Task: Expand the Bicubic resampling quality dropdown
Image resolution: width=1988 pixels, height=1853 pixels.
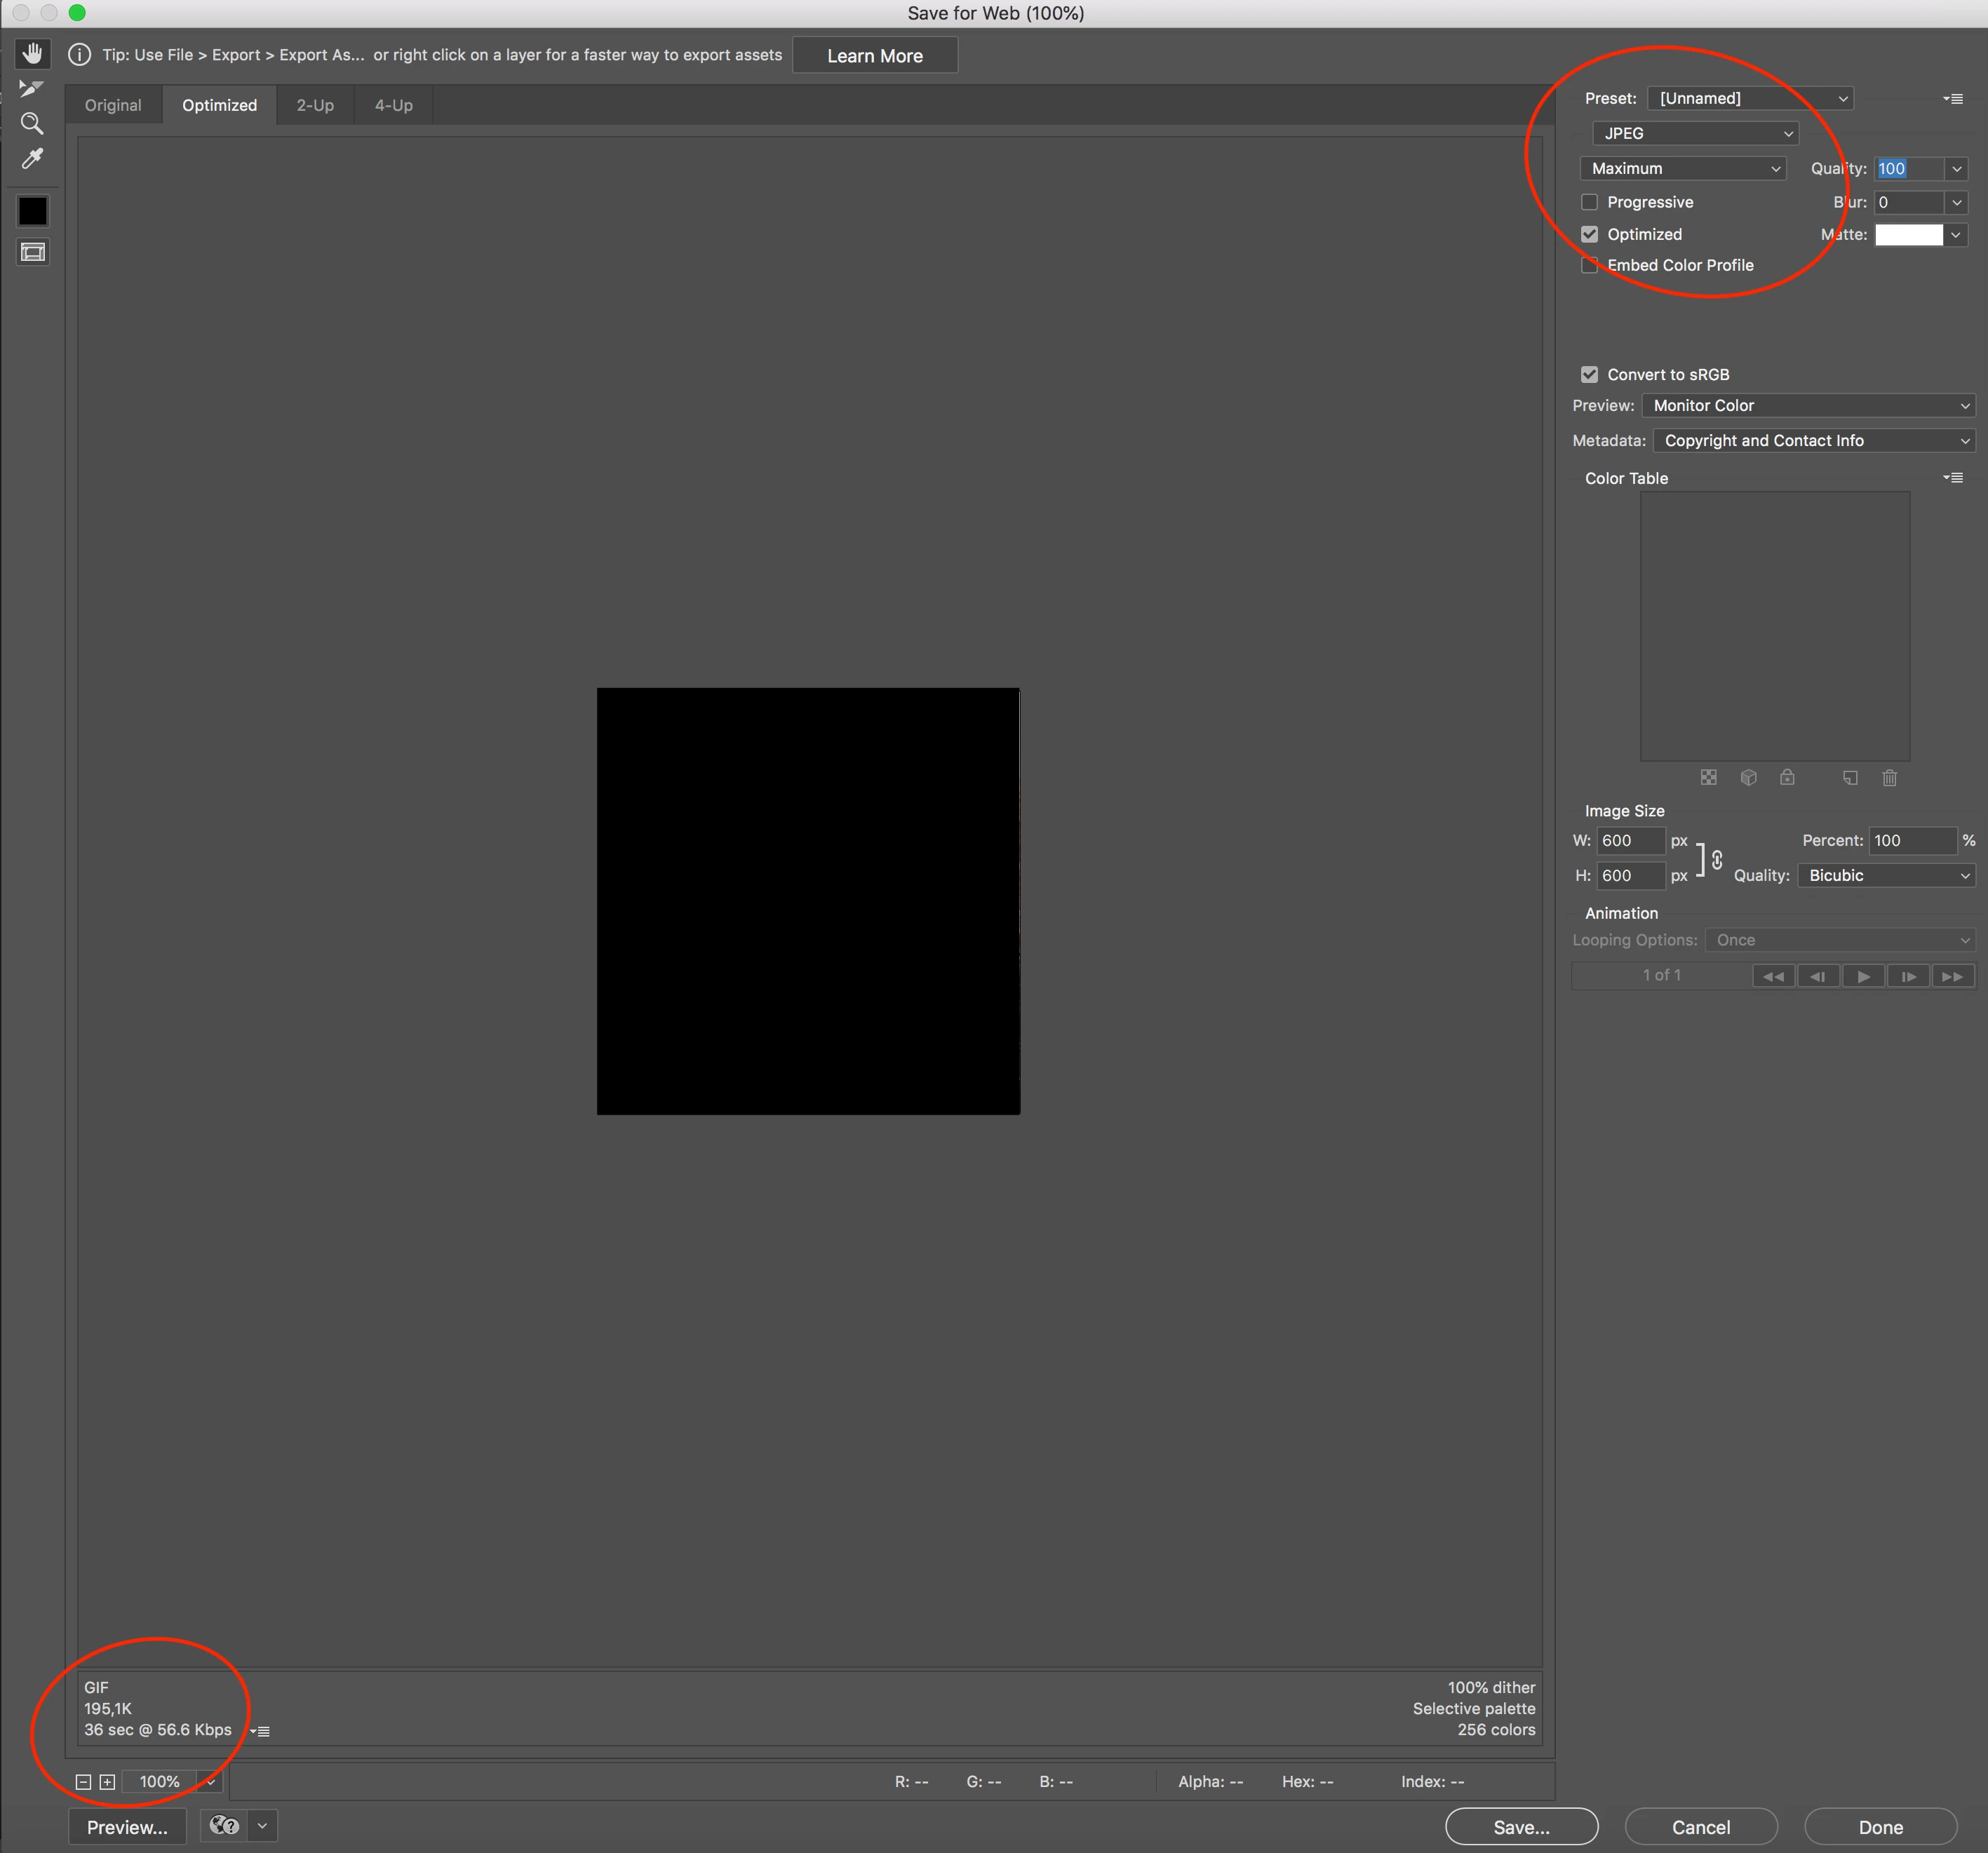Action: point(1886,875)
